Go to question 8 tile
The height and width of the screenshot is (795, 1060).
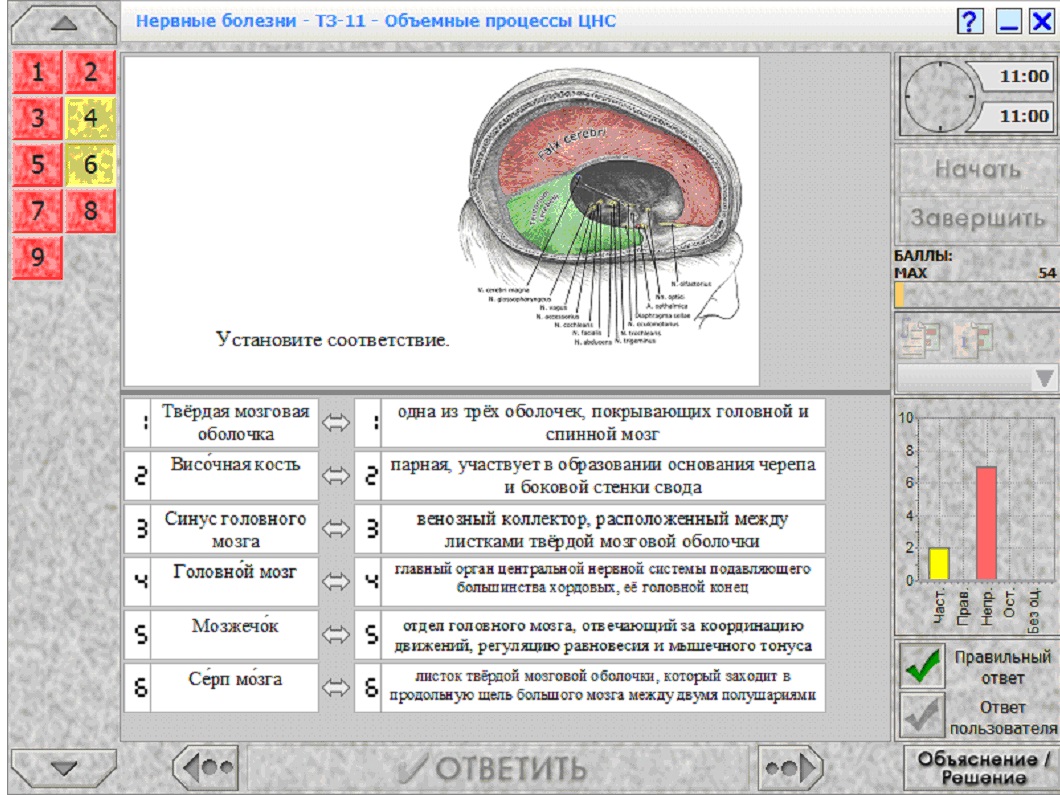pyautogui.click(x=91, y=211)
